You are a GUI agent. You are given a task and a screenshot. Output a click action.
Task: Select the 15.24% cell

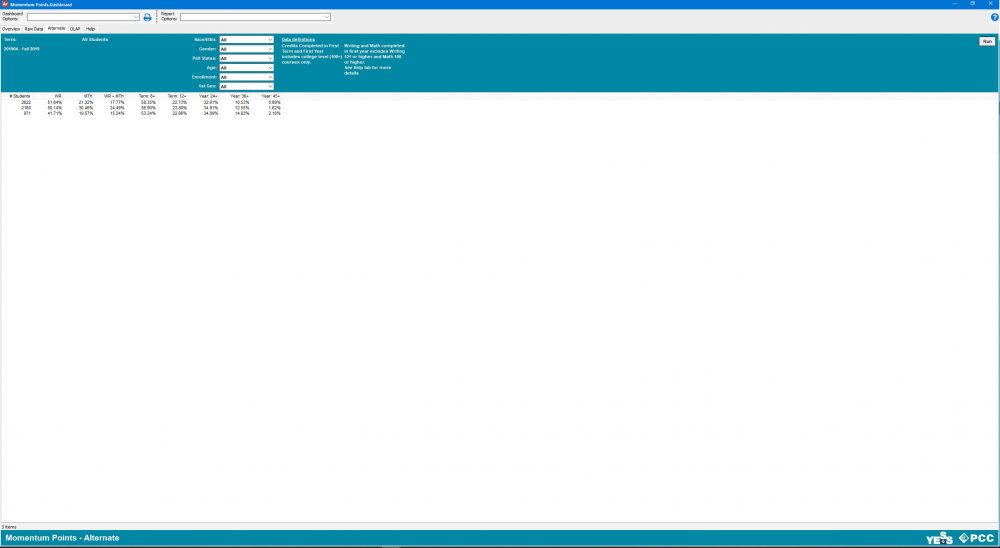[x=117, y=113]
